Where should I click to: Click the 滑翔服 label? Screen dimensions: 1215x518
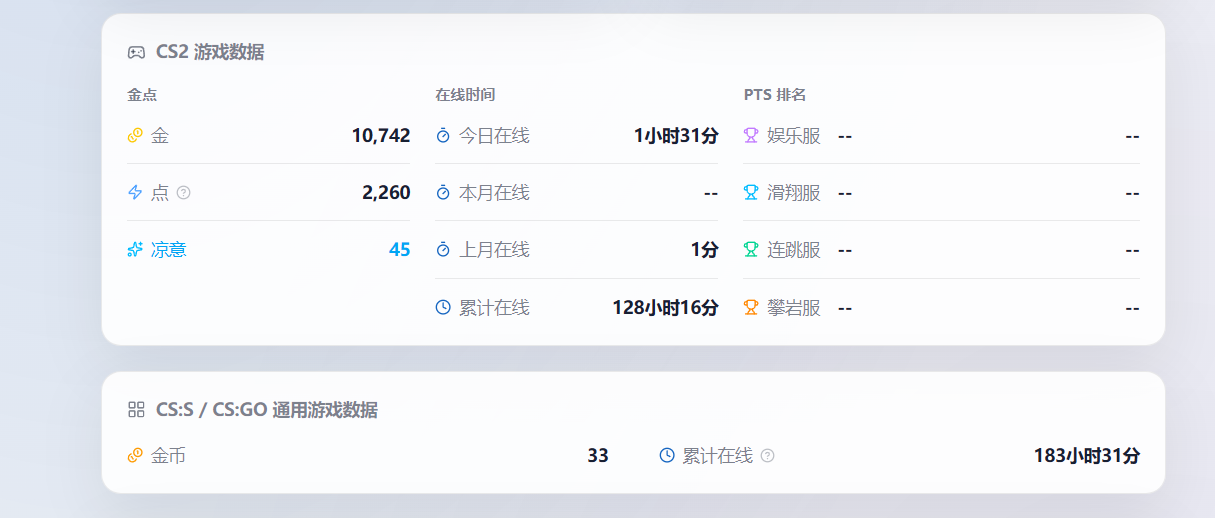click(794, 192)
